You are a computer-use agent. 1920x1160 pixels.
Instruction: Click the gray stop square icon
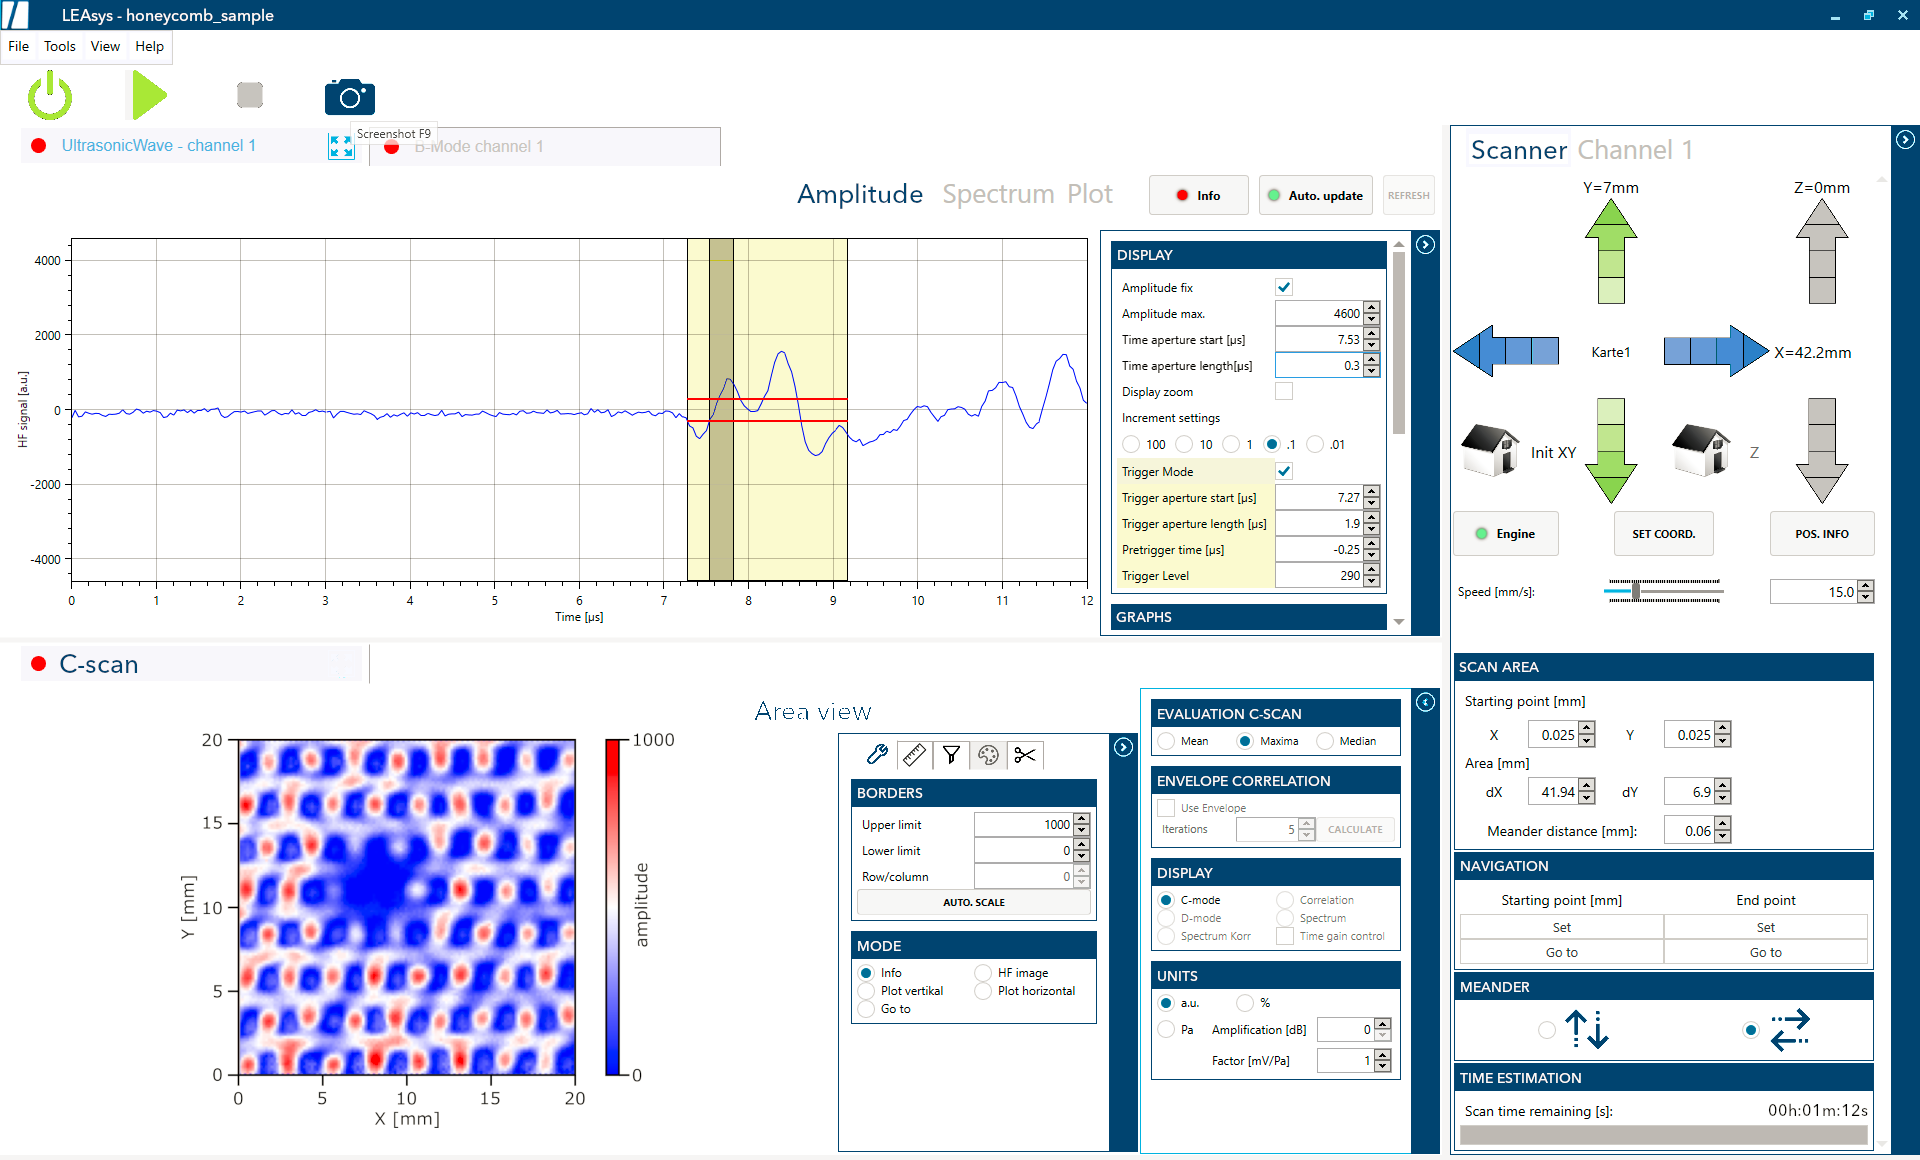[x=250, y=95]
